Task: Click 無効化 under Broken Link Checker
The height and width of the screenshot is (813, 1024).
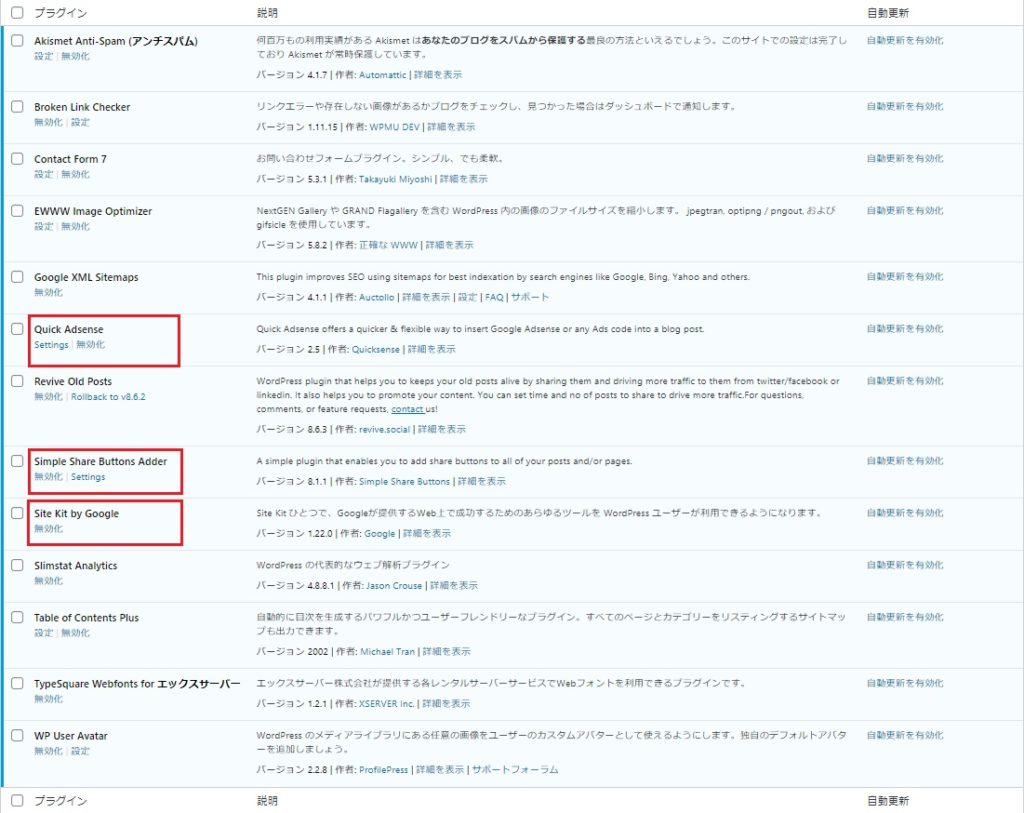Action: [48, 122]
